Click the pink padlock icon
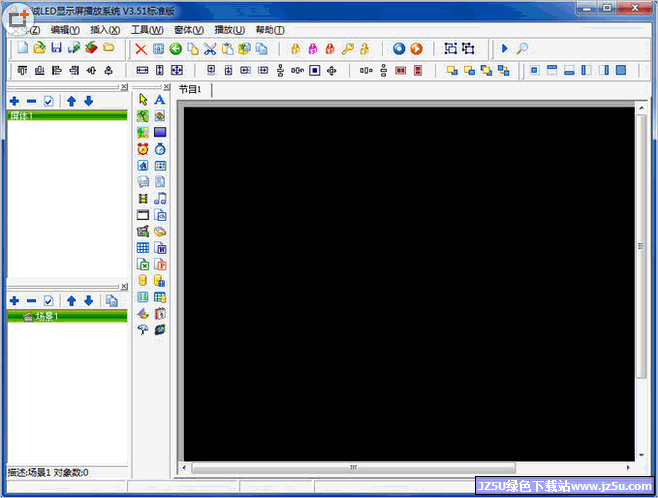 pyautogui.click(x=313, y=49)
